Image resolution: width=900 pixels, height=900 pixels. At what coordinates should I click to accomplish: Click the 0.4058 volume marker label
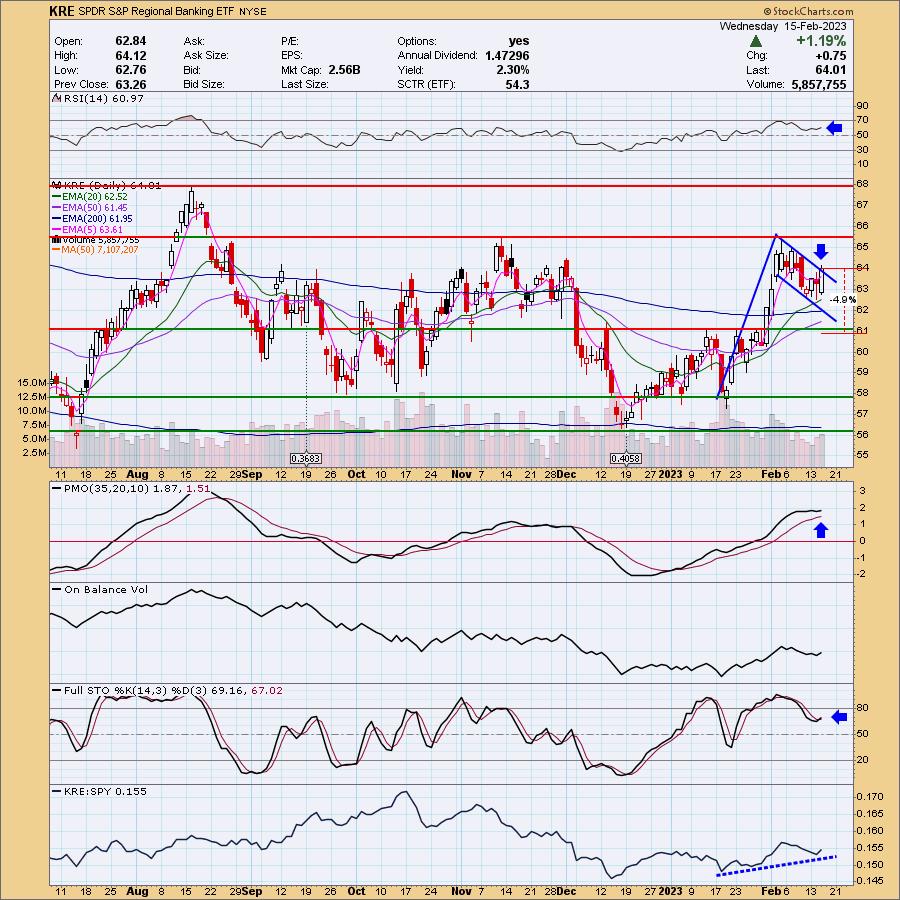(x=626, y=459)
